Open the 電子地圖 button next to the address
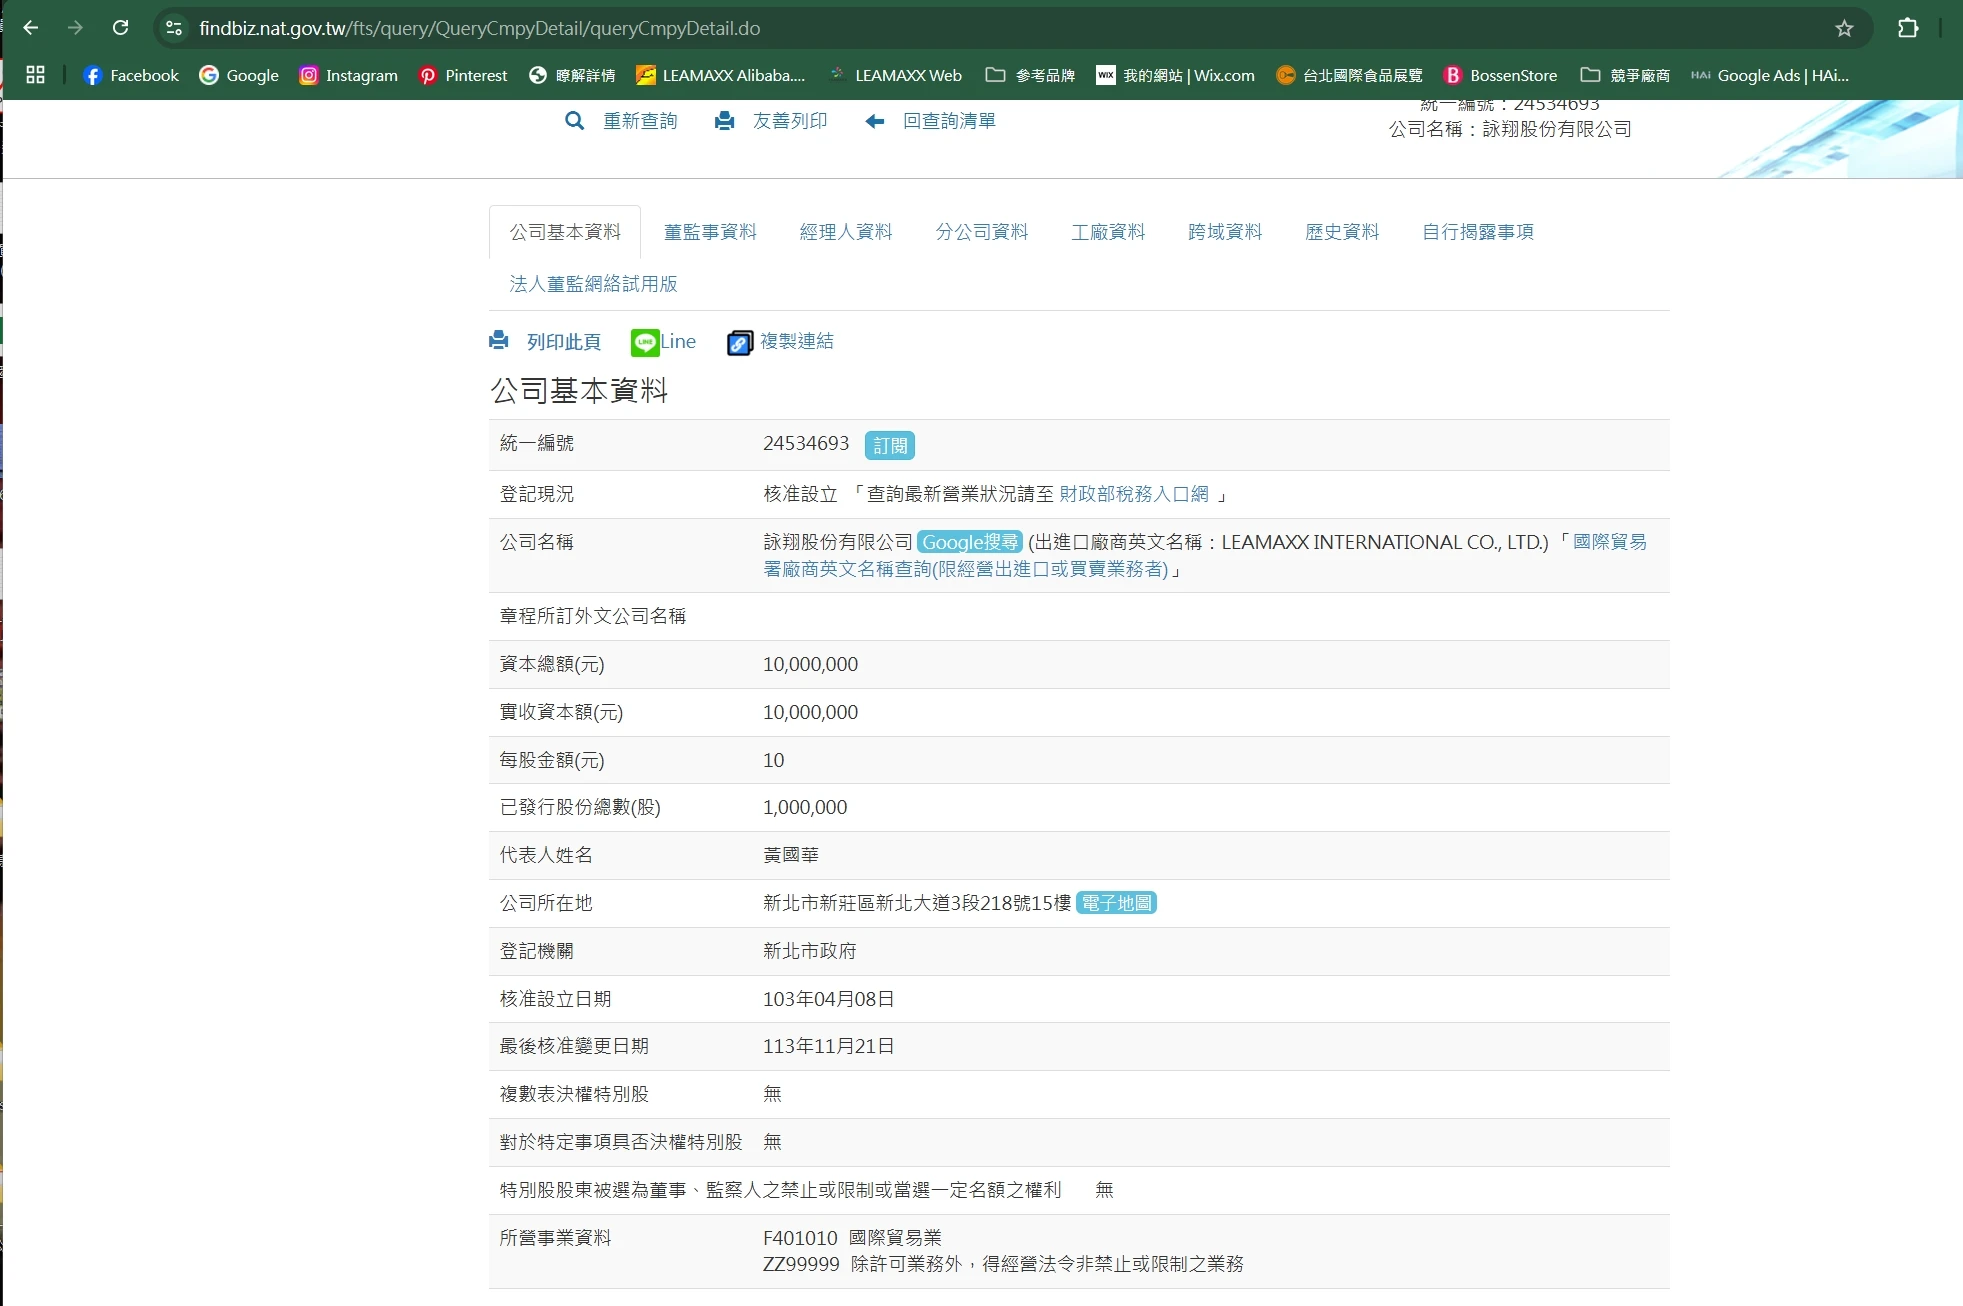Image resolution: width=1963 pixels, height=1306 pixels. pyautogui.click(x=1116, y=903)
